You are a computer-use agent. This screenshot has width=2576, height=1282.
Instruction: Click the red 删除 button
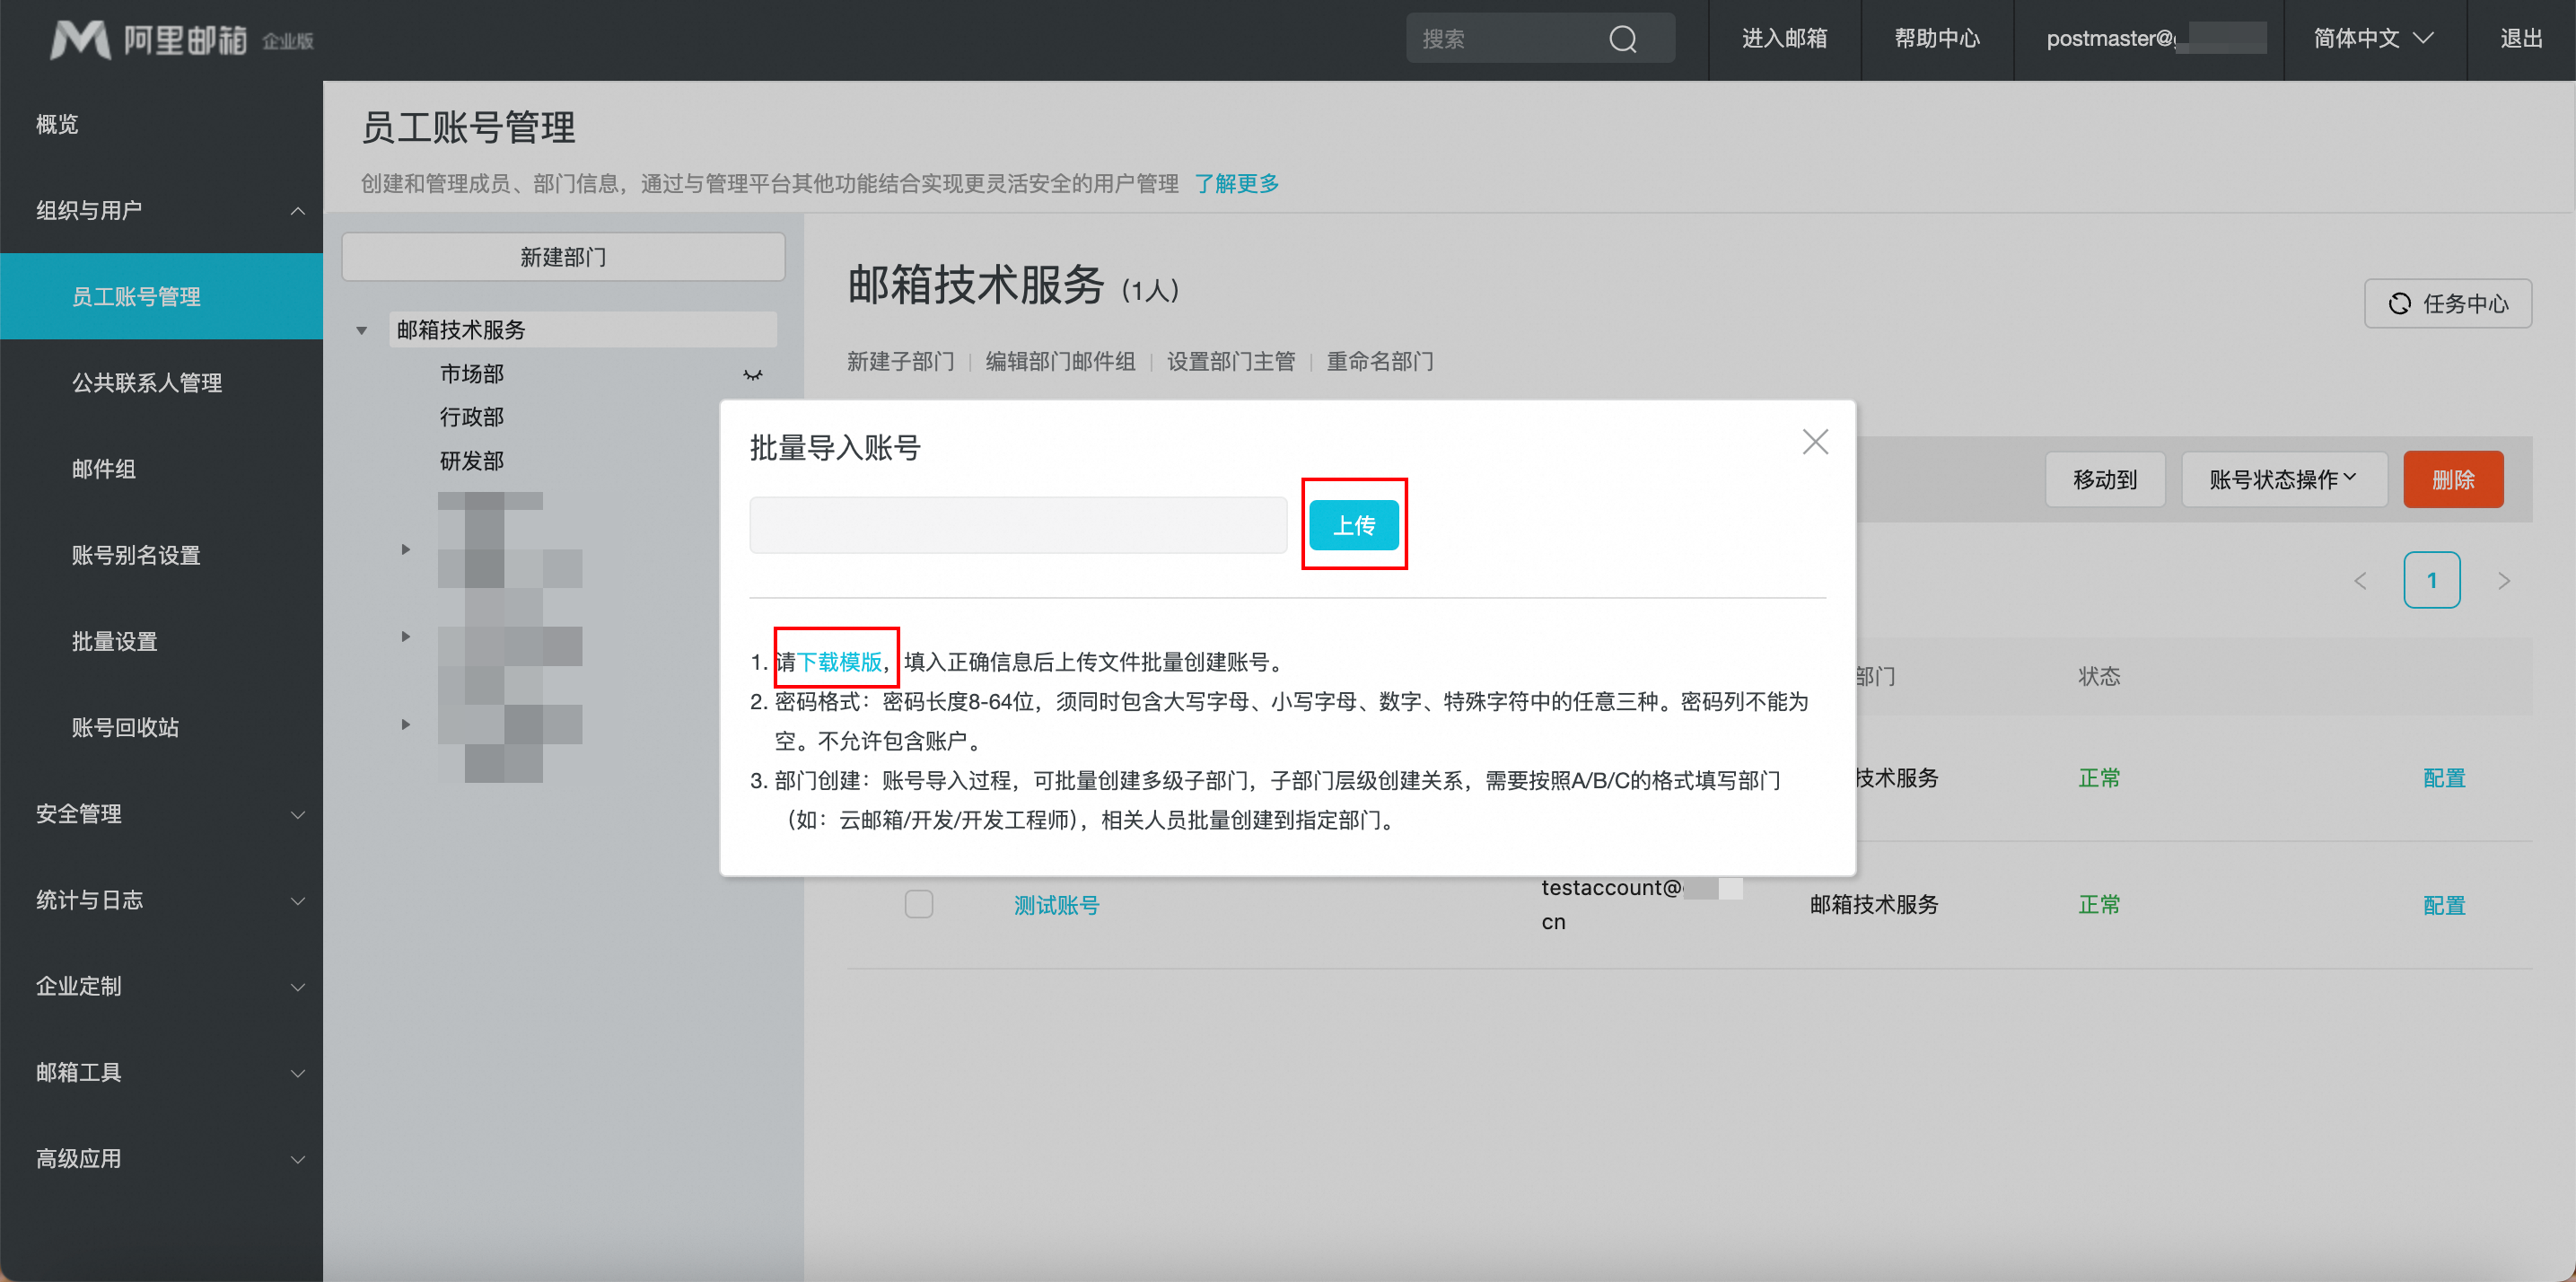click(x=2452, y=480)
